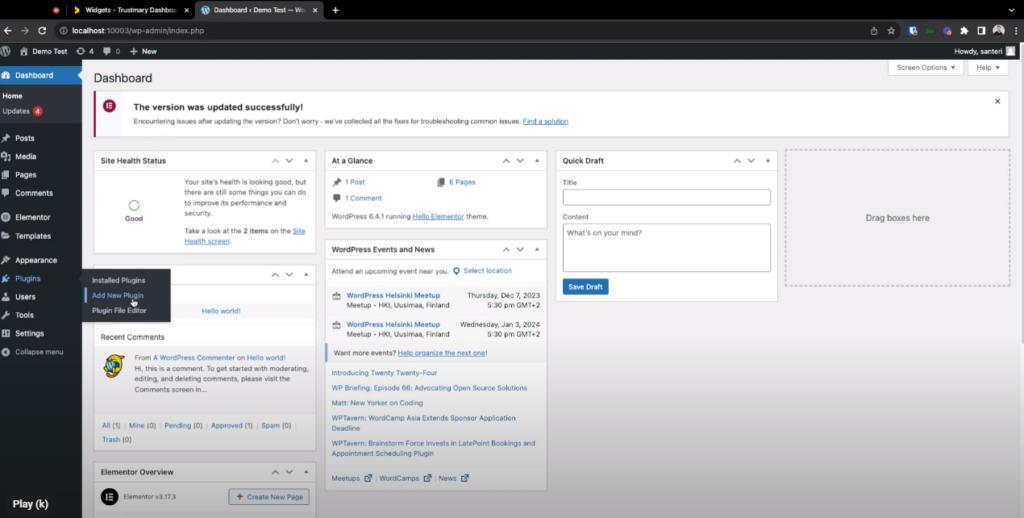Go to Updates with 4 badge
The width and height of the screenshot is (1024, 518).
[x=22, y=111]
